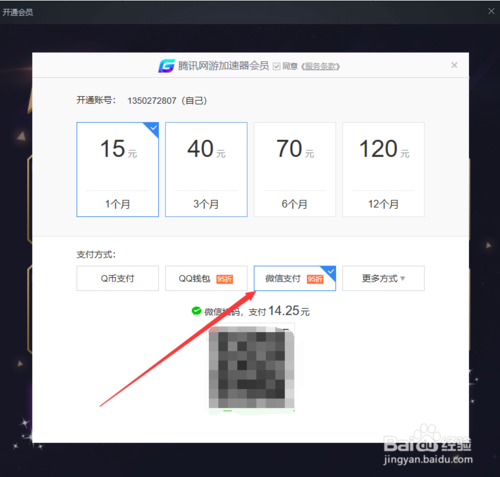Click the 支付方式 label

point(96,255)
